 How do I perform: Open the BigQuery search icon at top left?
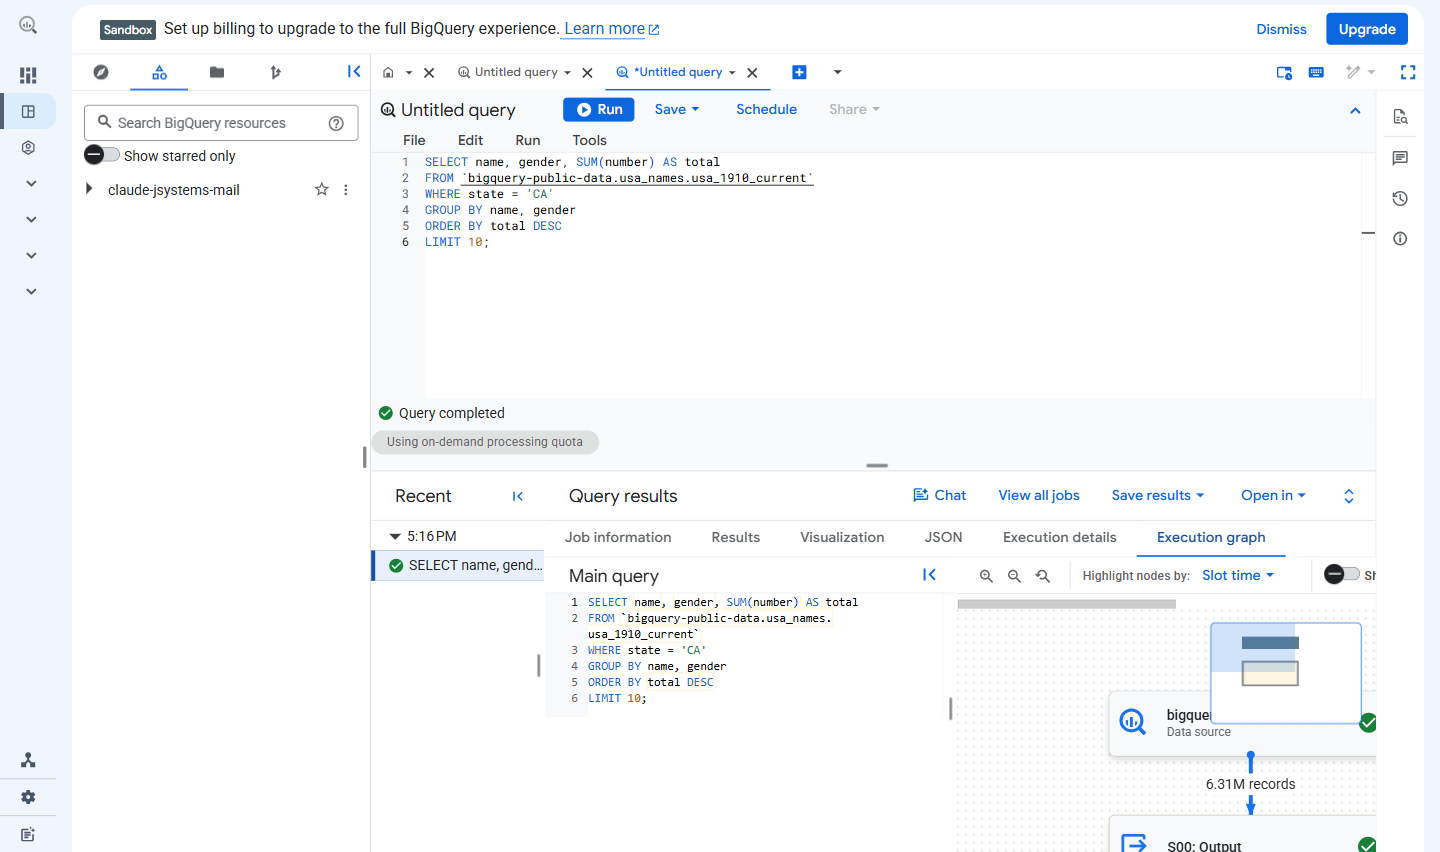(x=28, y=26)
